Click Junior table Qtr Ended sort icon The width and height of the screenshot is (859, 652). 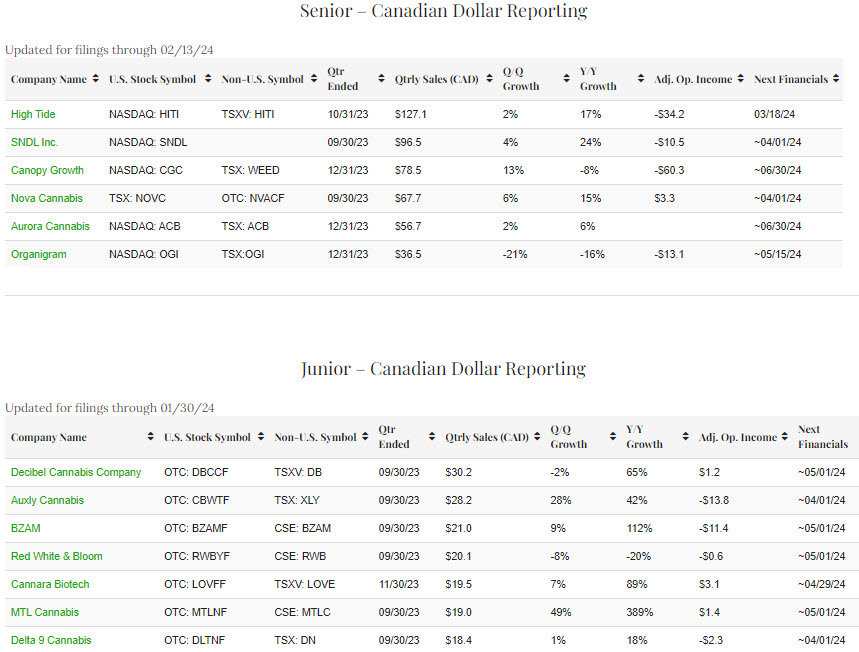point(431,437)
